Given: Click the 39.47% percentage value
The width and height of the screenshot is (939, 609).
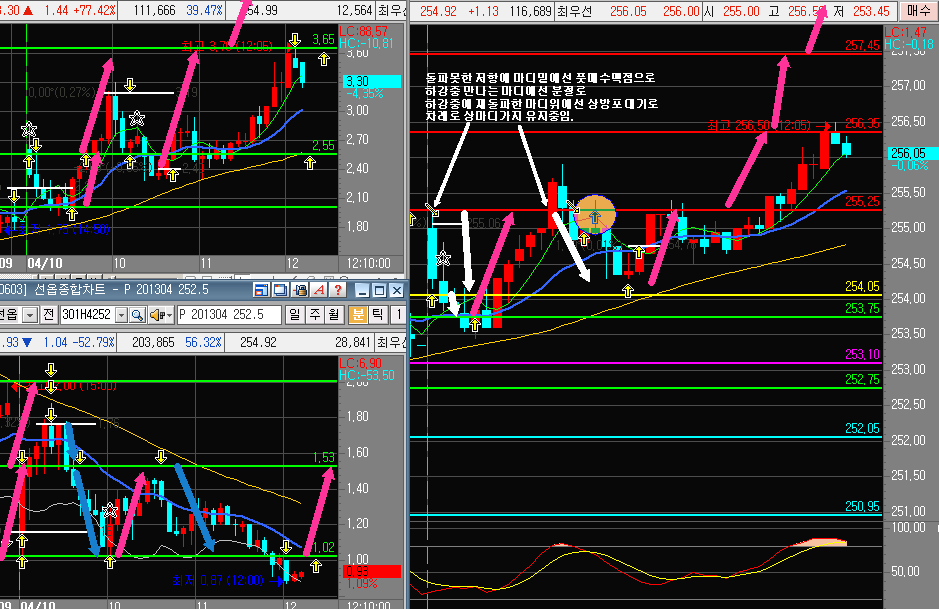Looking at the screenshot, I should [x=204, y=10].
